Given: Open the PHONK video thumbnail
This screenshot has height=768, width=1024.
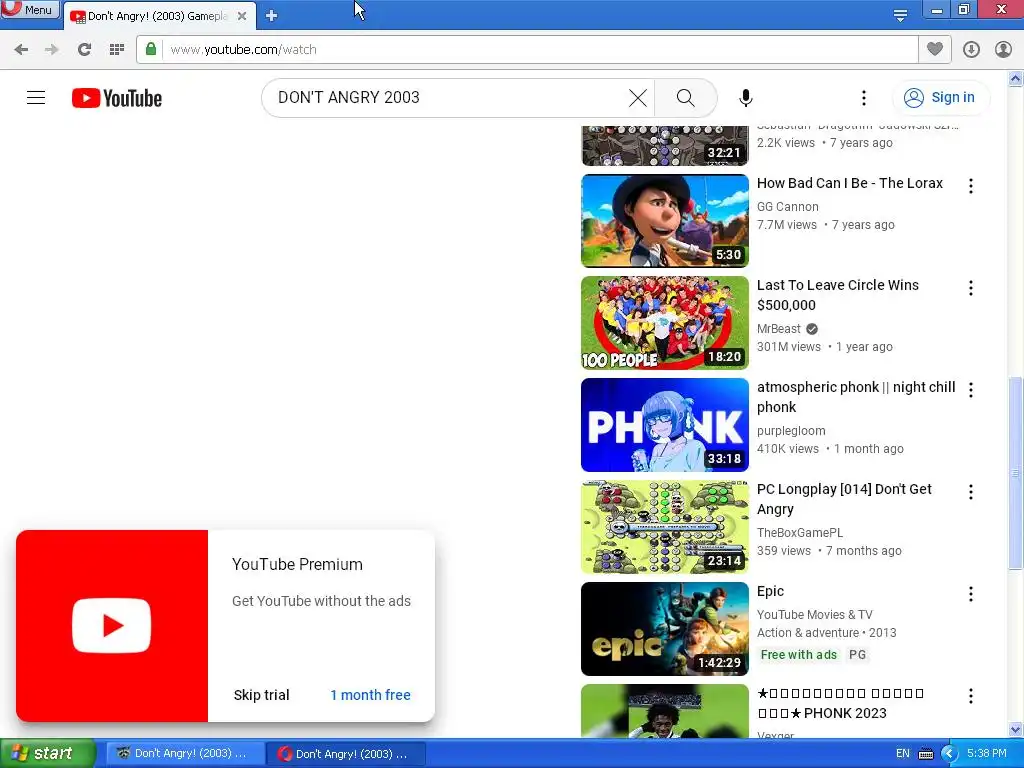Looking at the screenshot, I should (665, 424).
